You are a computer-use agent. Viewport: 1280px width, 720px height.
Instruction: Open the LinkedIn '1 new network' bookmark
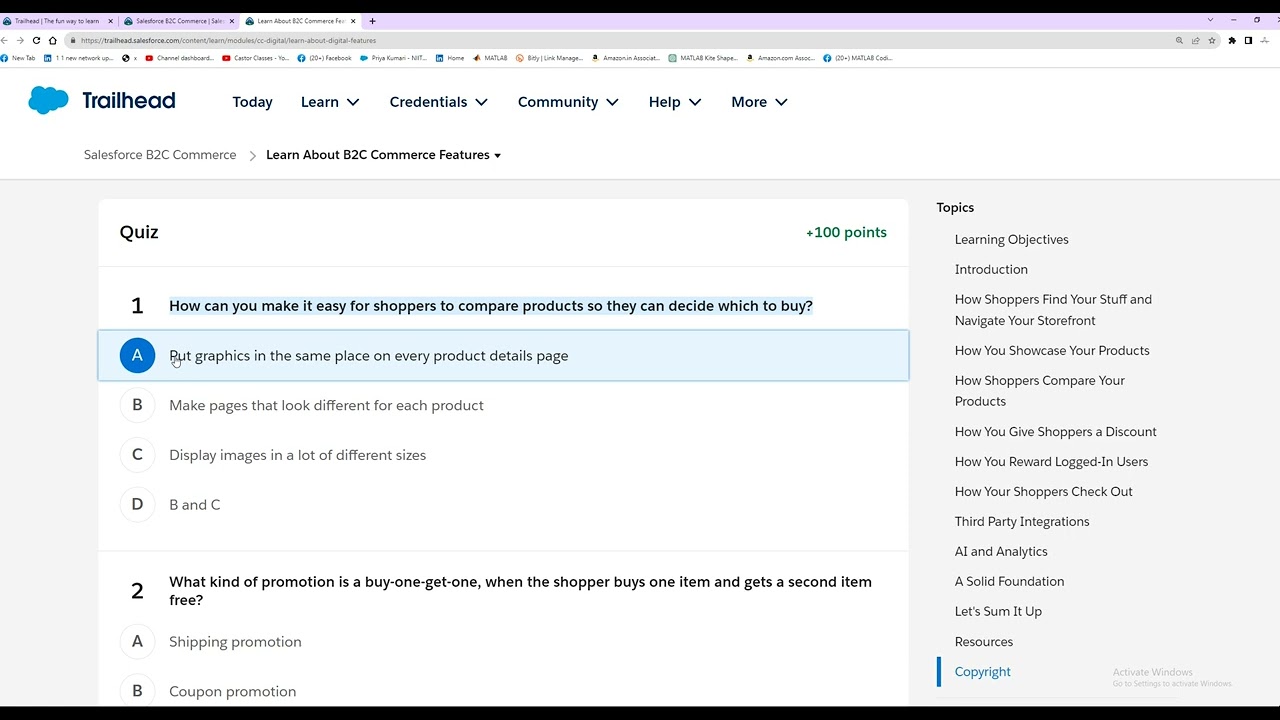(79, 58)
